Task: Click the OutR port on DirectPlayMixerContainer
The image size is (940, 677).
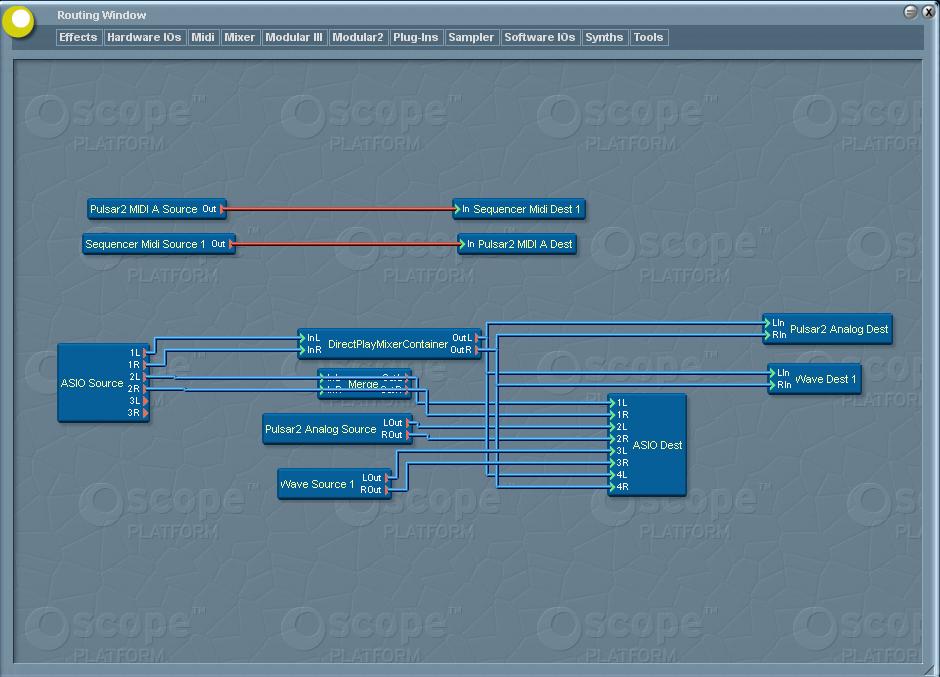Action: click(477, 350)
